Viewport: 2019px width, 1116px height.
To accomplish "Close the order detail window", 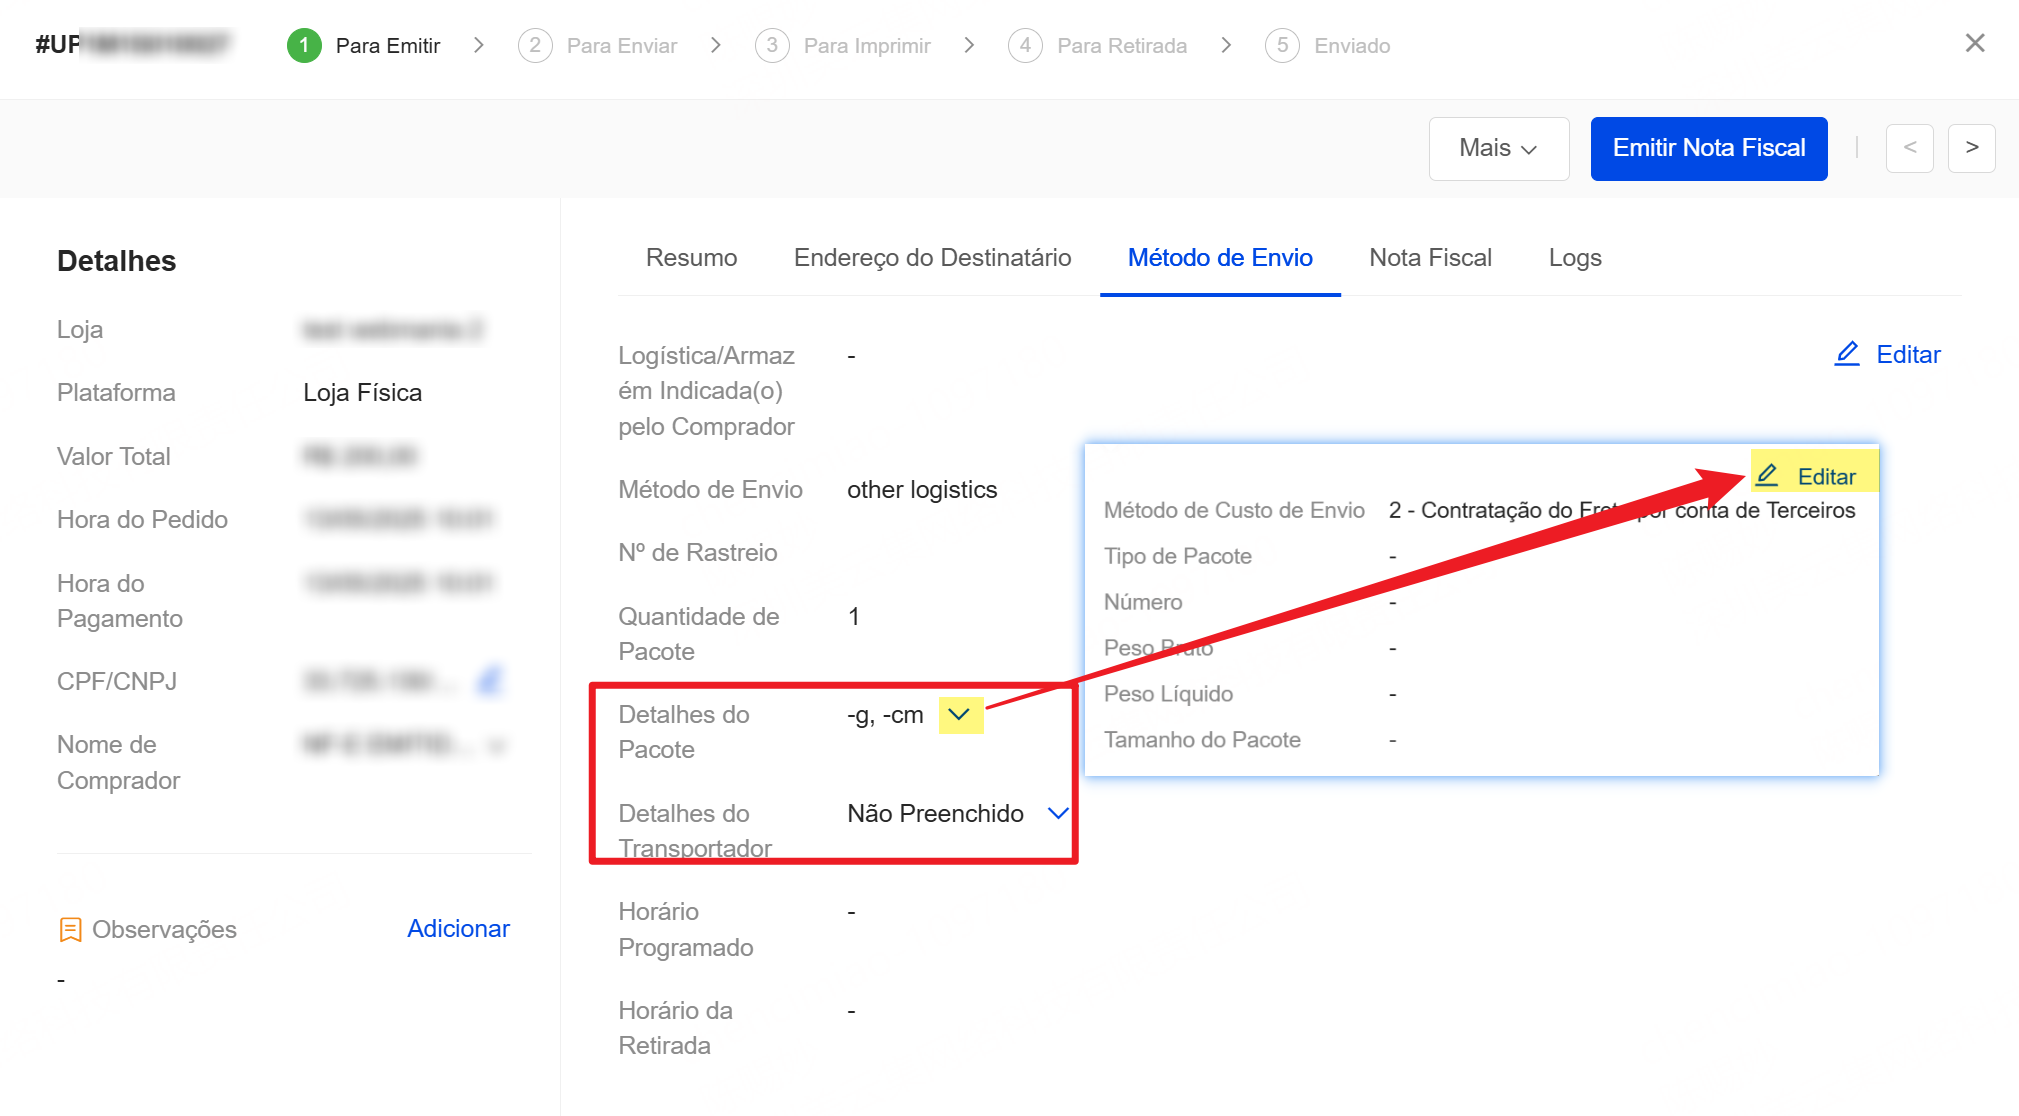I will click(x=1974, y=43).
